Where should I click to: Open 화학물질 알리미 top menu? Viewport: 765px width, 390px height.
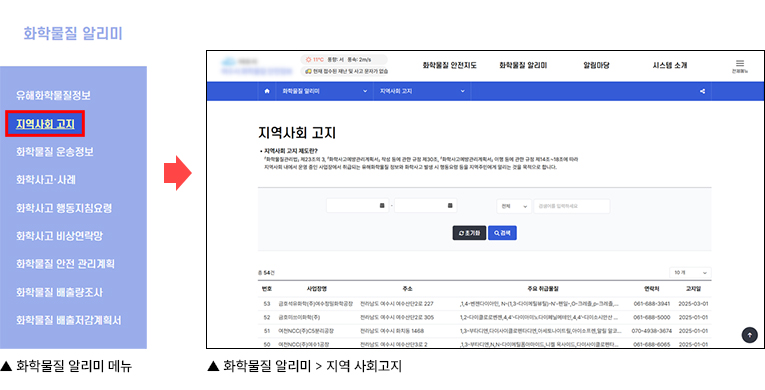tap(523, 65)
